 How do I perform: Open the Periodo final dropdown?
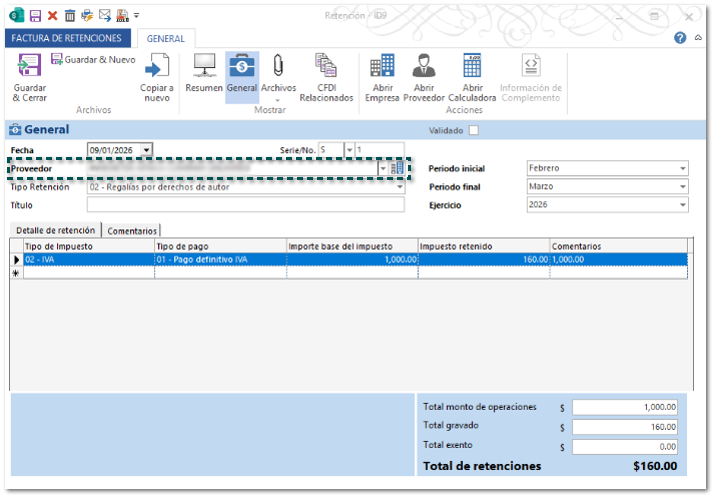(x=682, y=187)
